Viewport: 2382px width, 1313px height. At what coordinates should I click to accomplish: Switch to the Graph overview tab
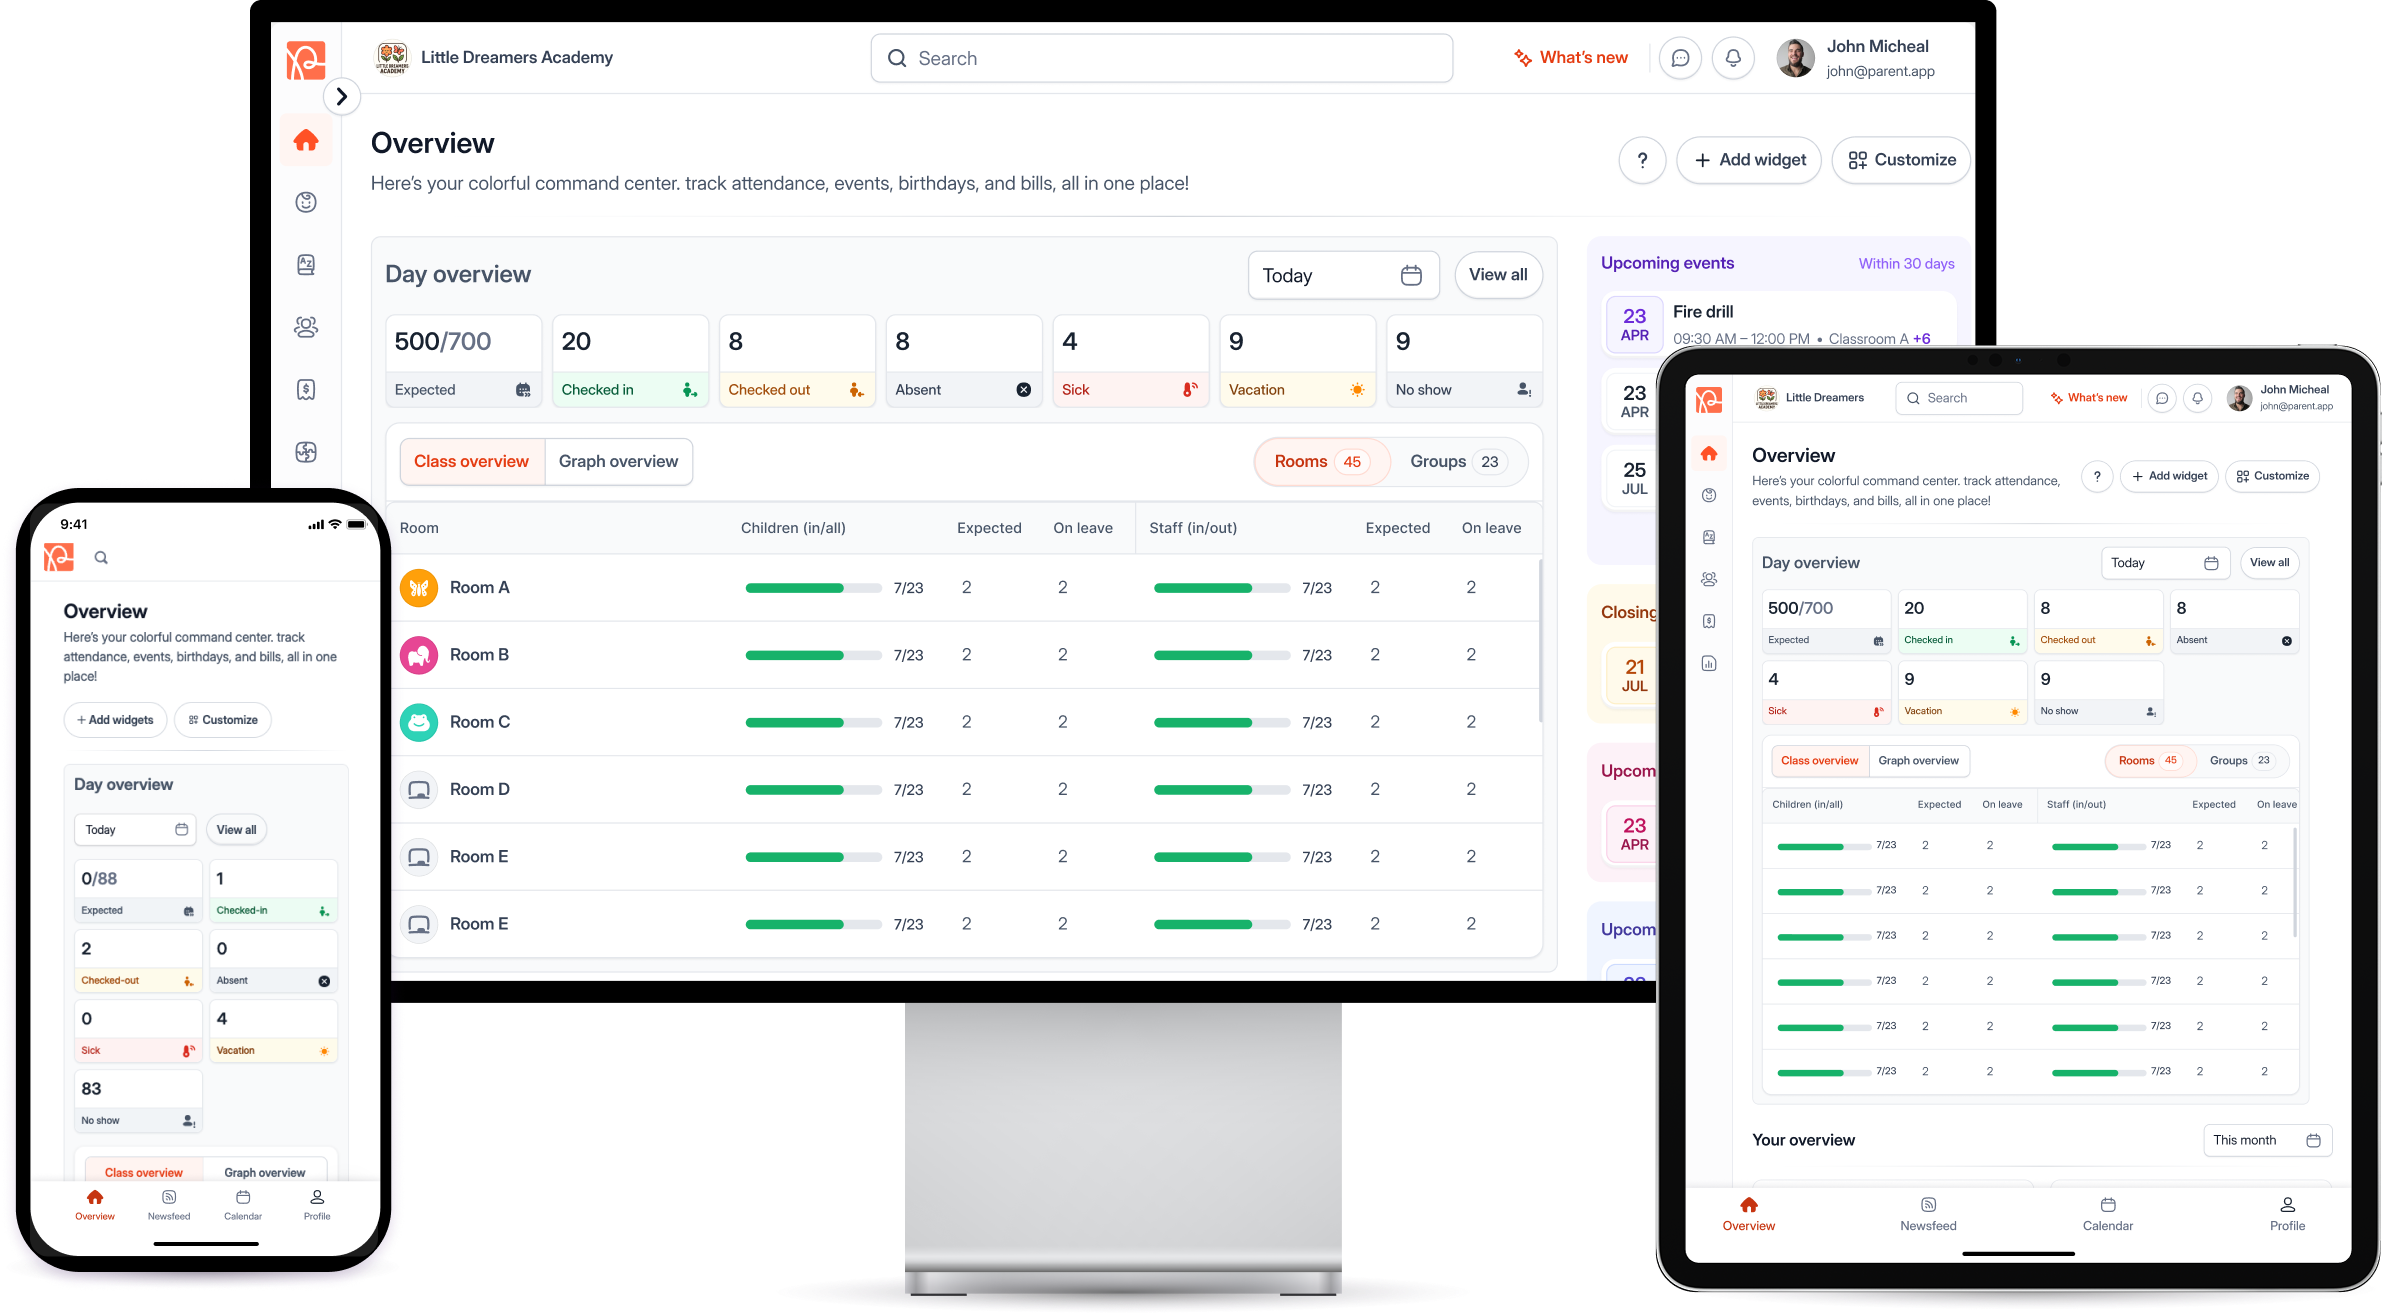point(618,461)
